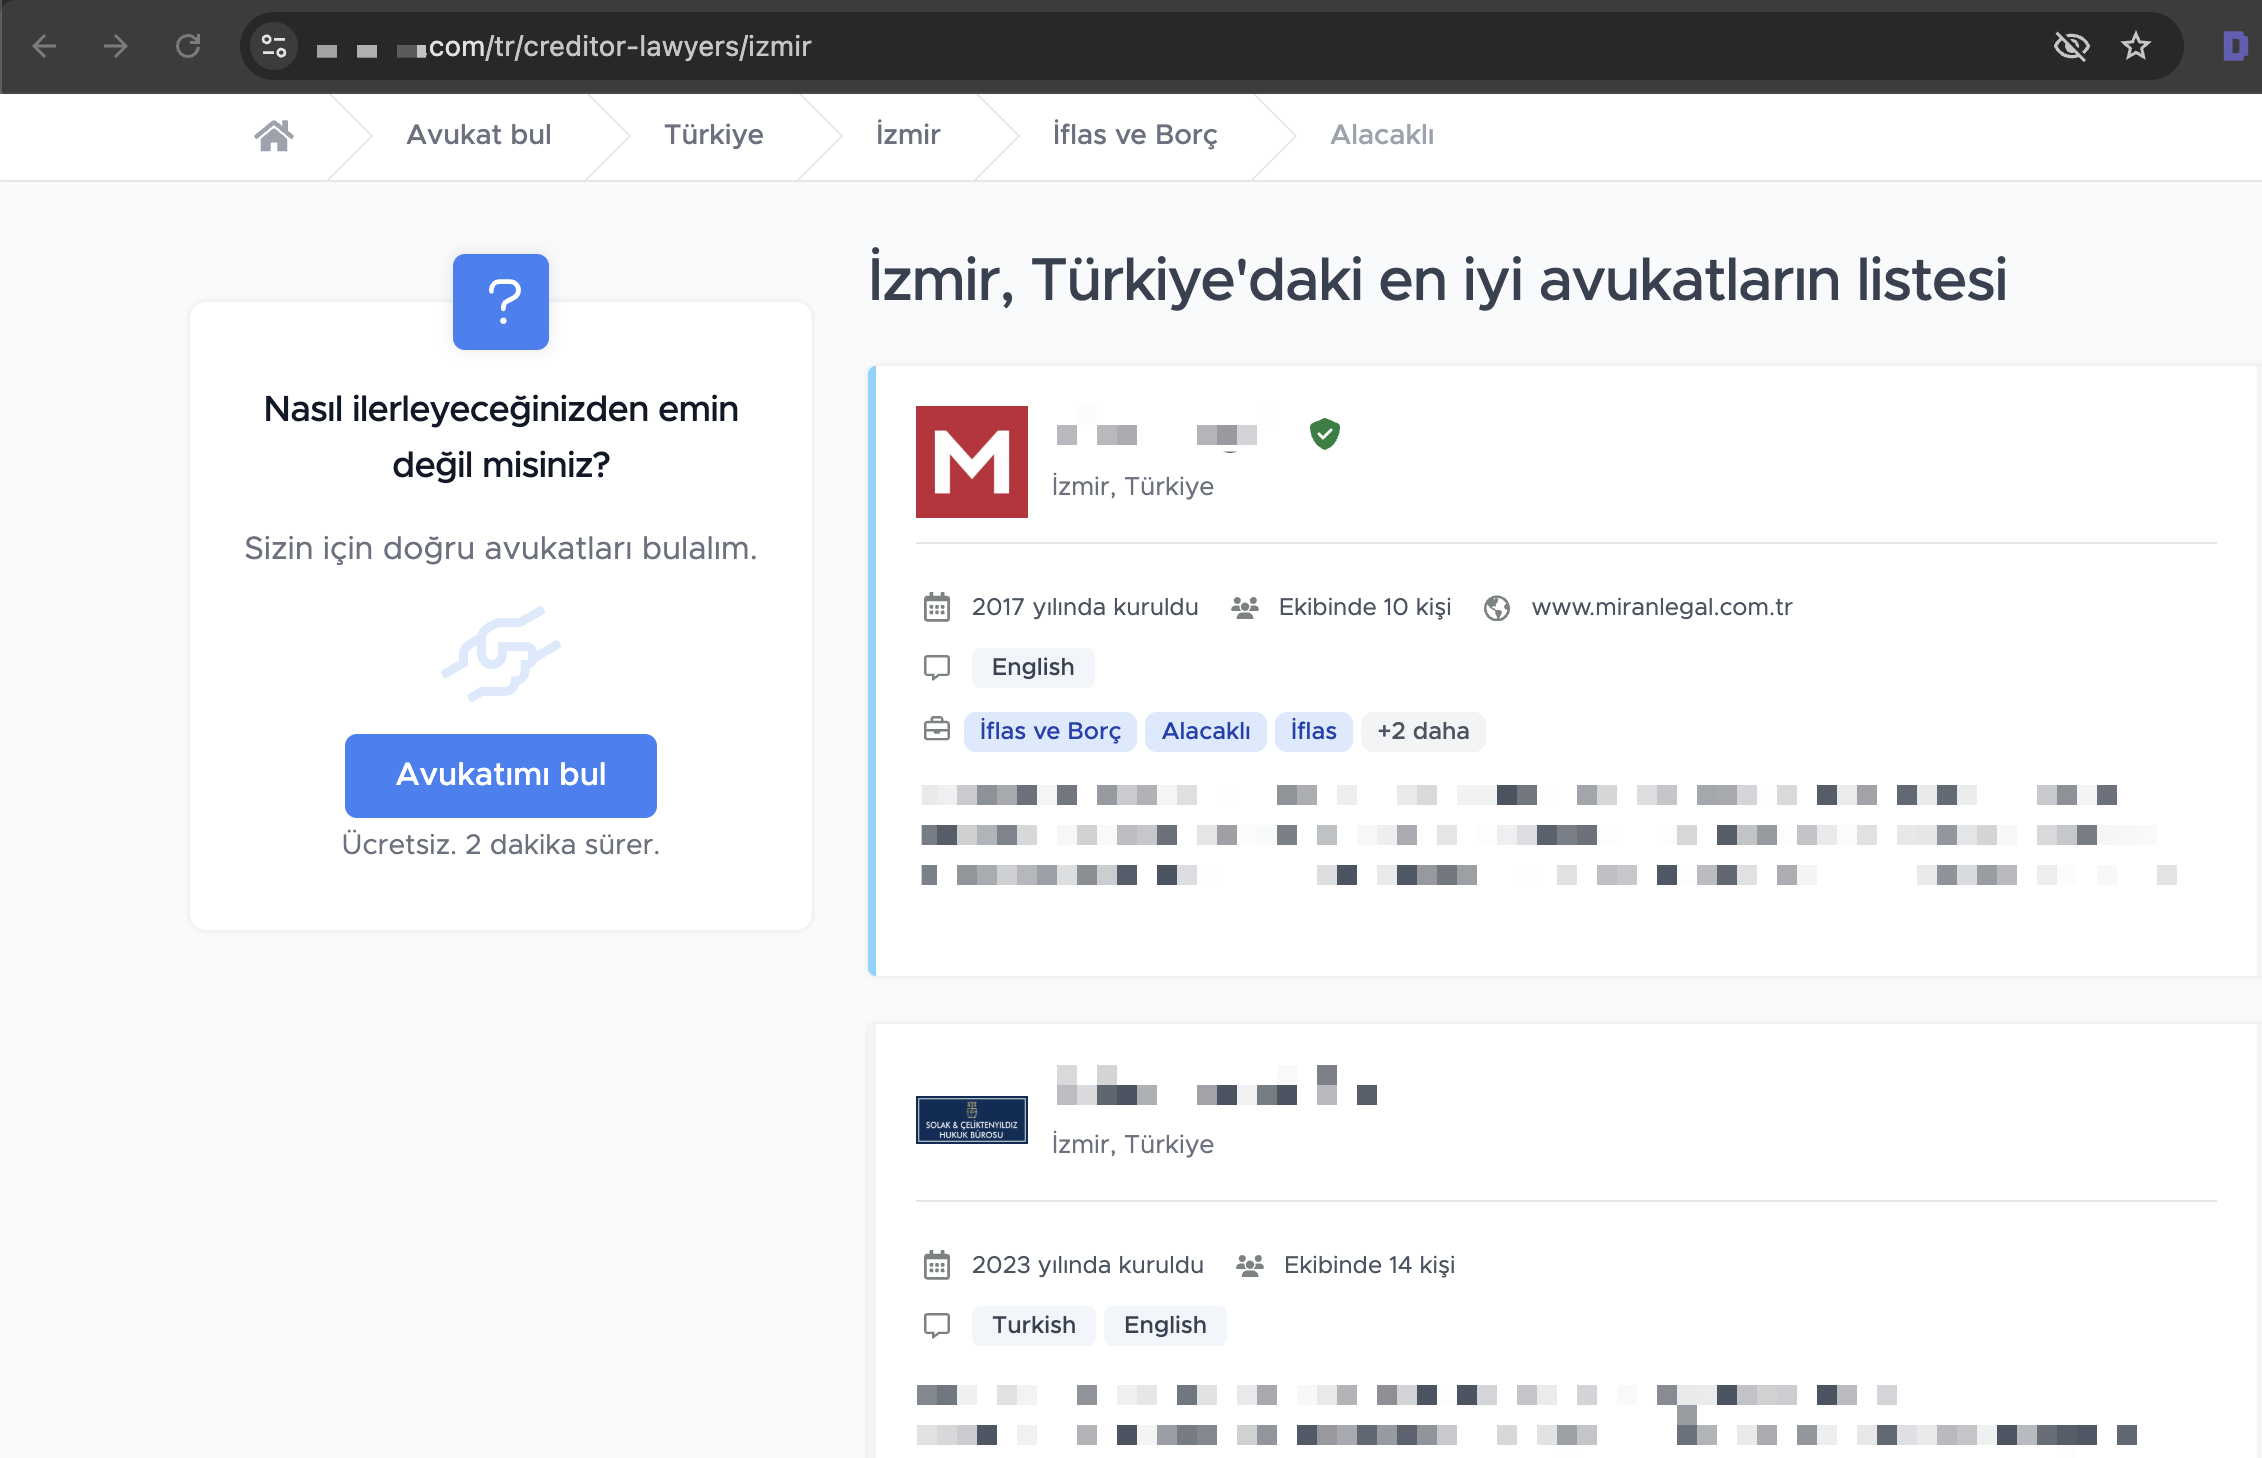
Task: Open the profile avatar menu
Action: pos(2237,46)
